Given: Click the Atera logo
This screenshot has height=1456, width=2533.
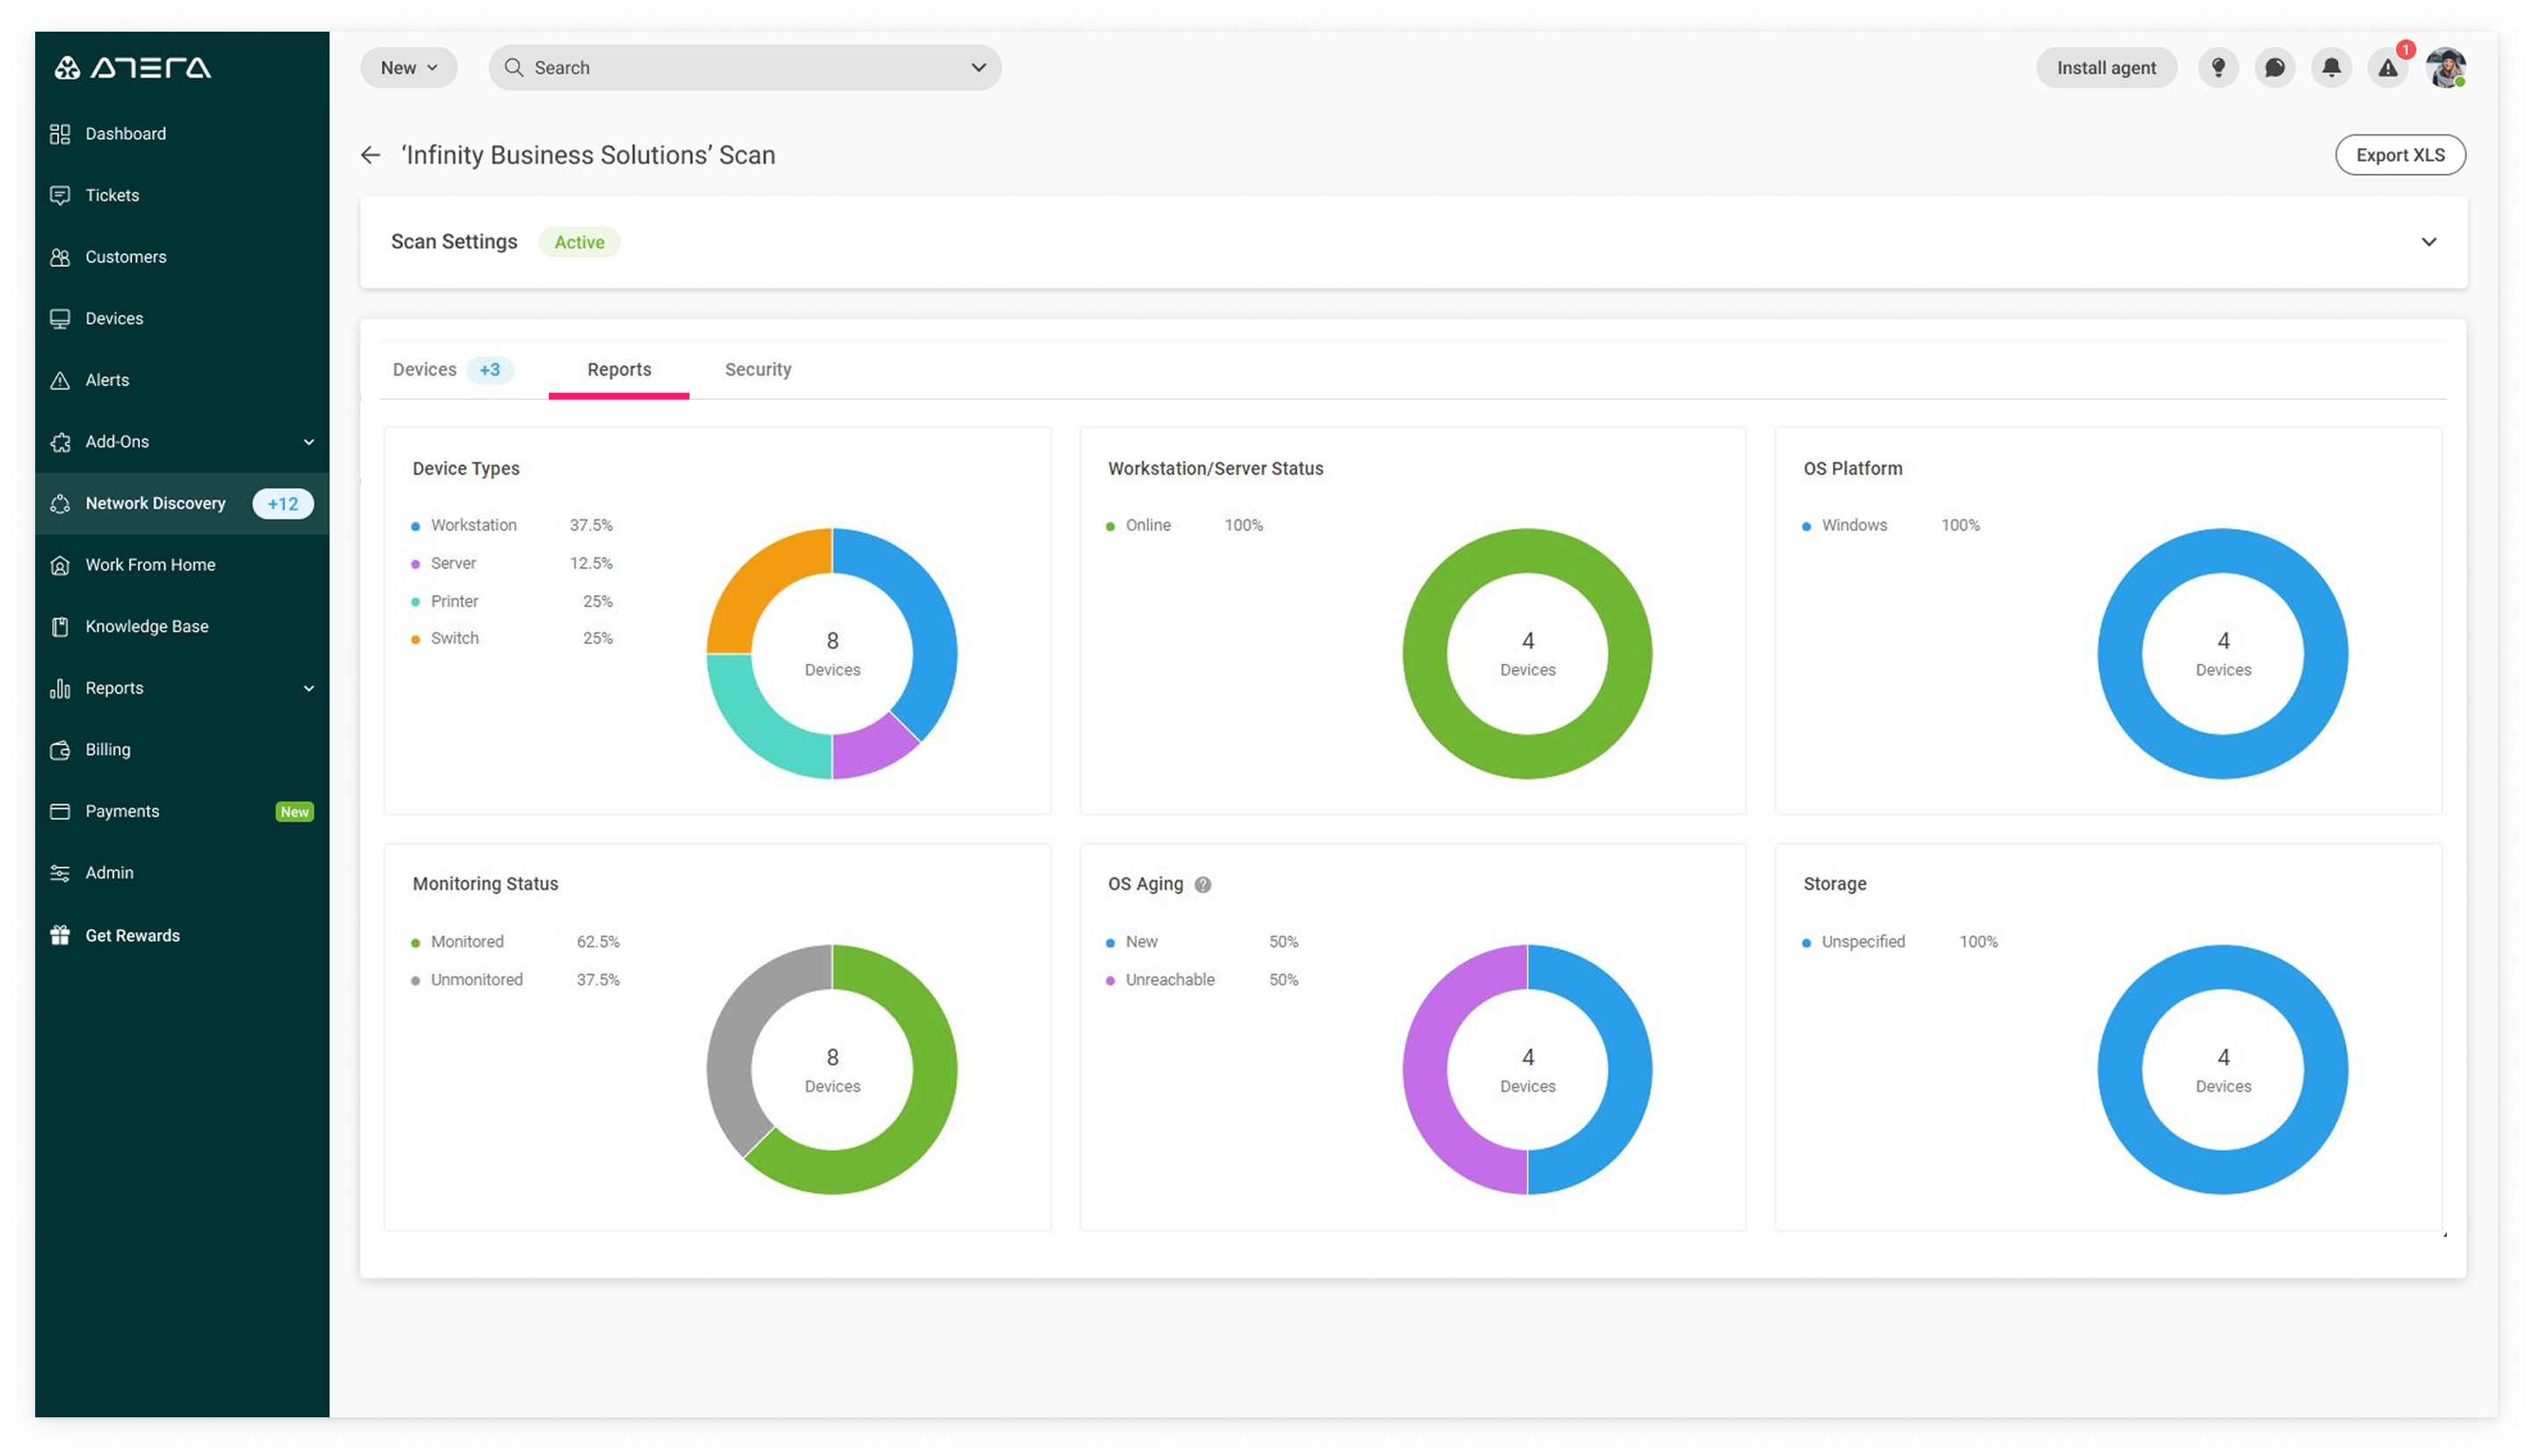Looking at the screenshot, I should pos(132,68).
